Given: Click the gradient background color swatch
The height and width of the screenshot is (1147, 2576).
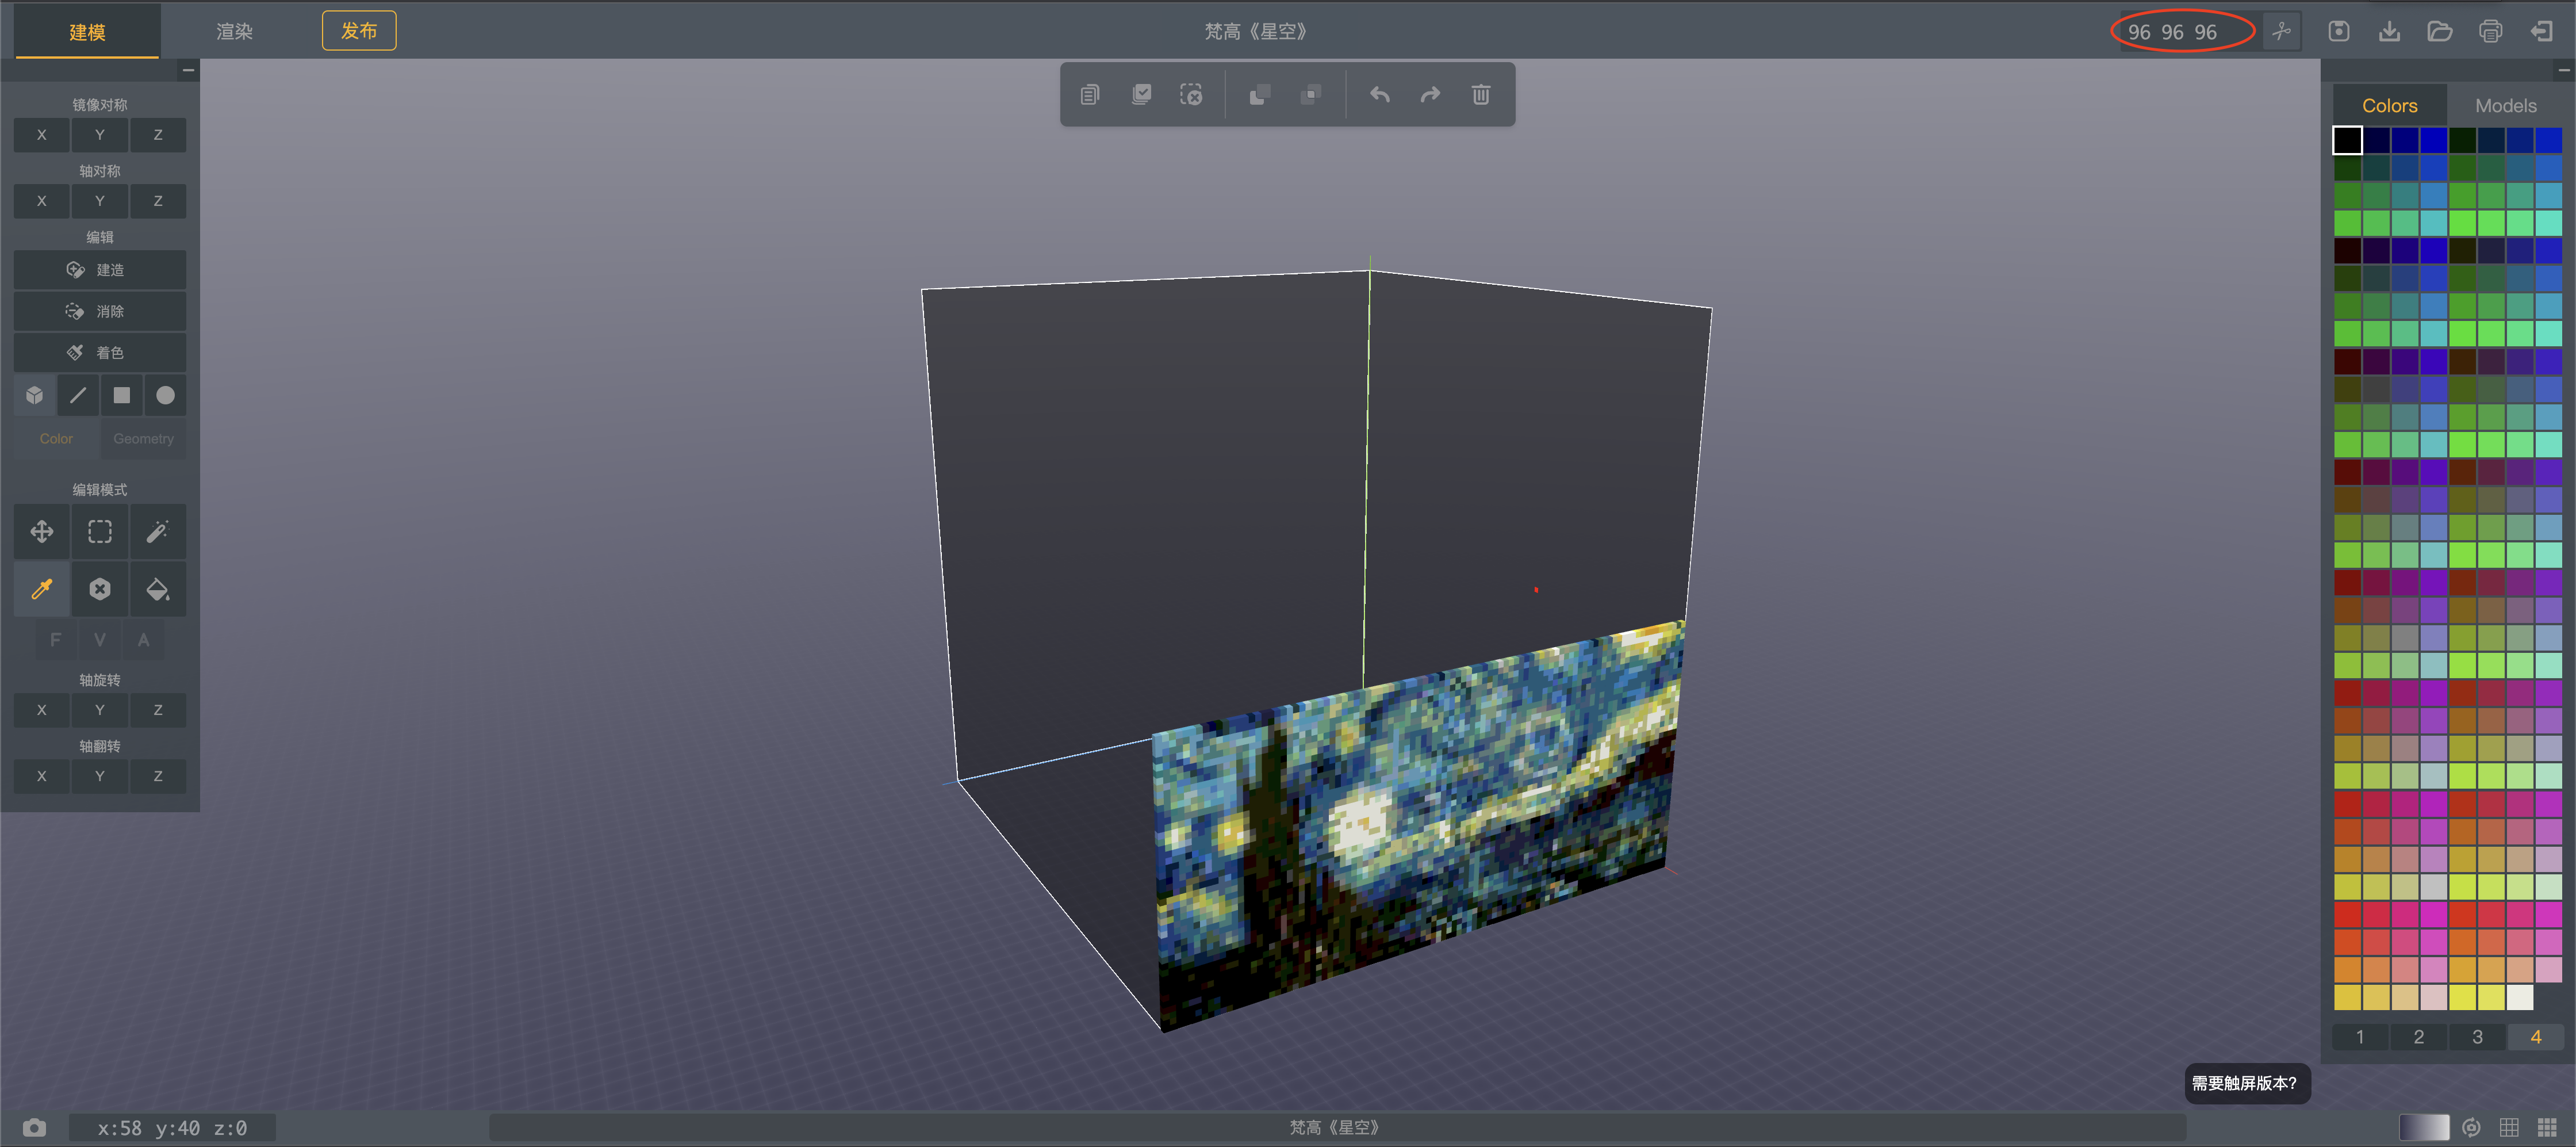Looking at the screenshot, I should [2423, 1128].
